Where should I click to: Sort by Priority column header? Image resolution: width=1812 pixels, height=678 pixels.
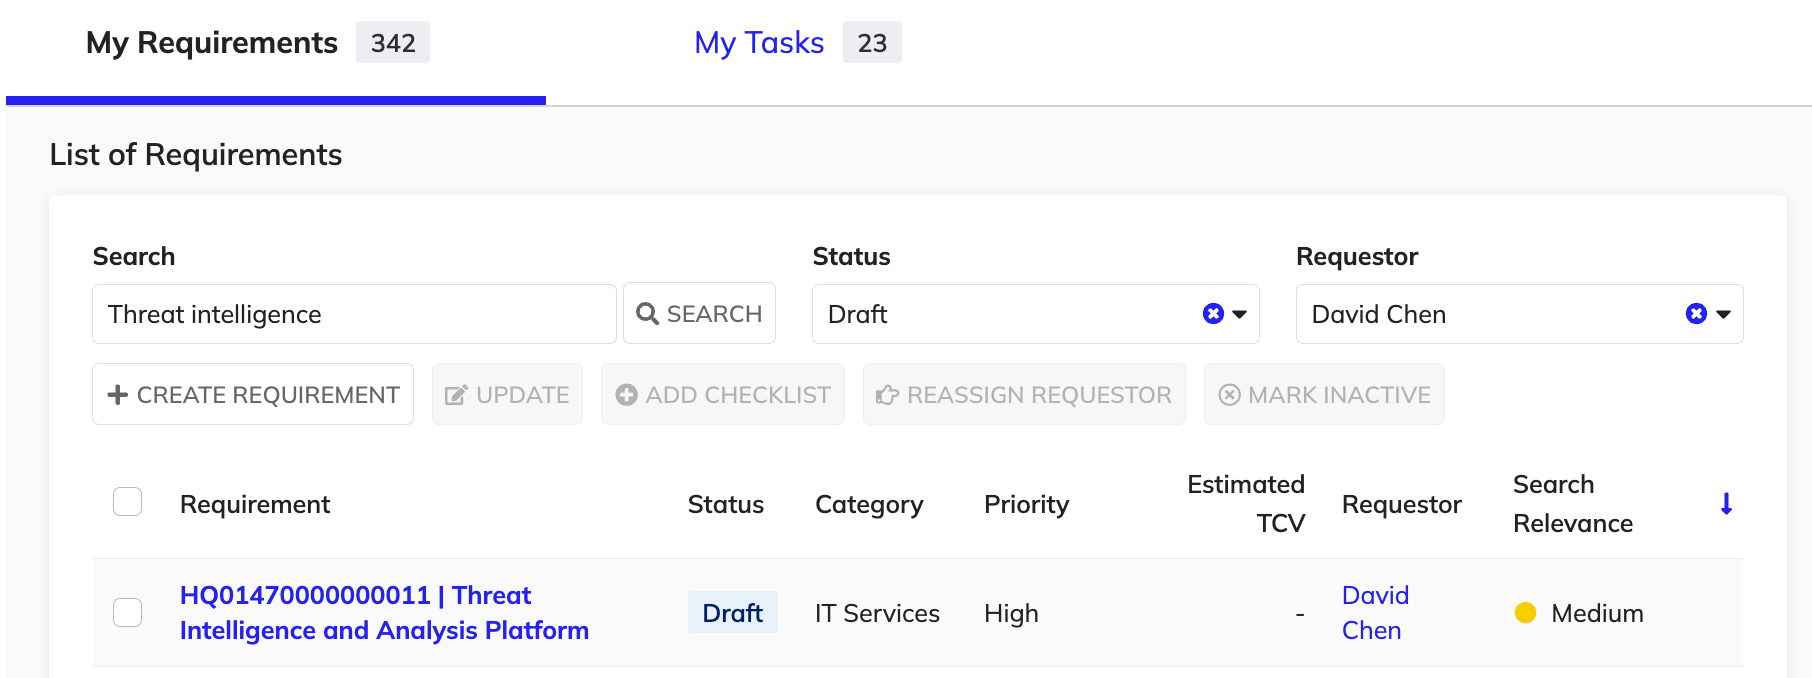click(x=1027, y=504)
